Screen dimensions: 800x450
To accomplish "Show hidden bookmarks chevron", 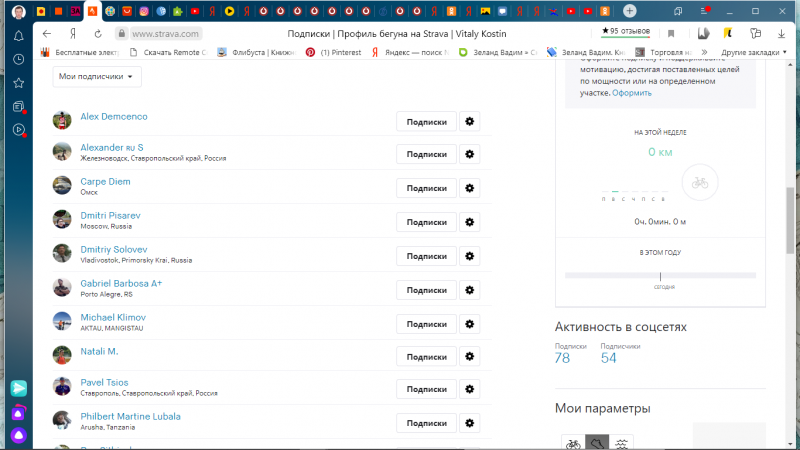I will point(704,52).
